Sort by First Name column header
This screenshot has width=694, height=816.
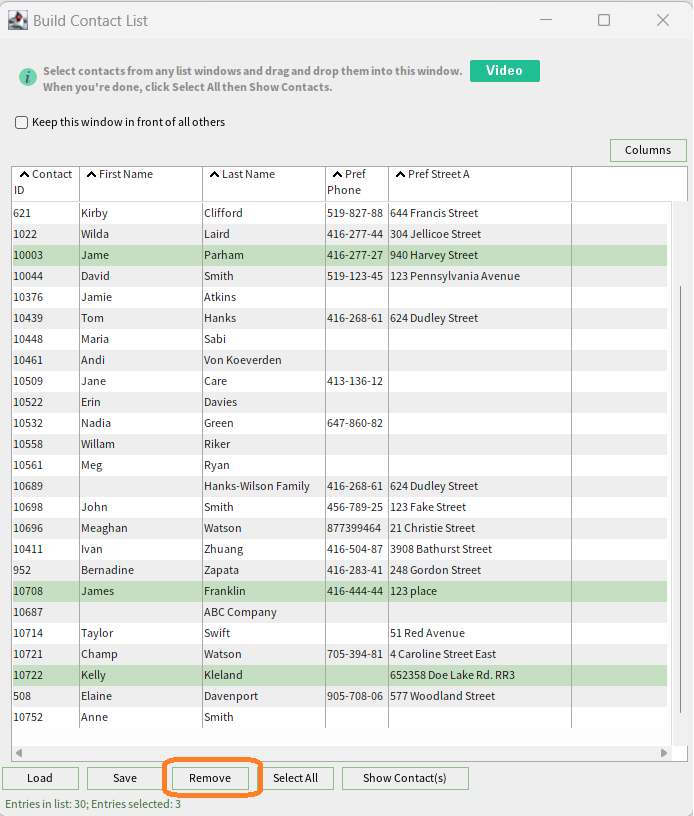click(x=140, y=182)
